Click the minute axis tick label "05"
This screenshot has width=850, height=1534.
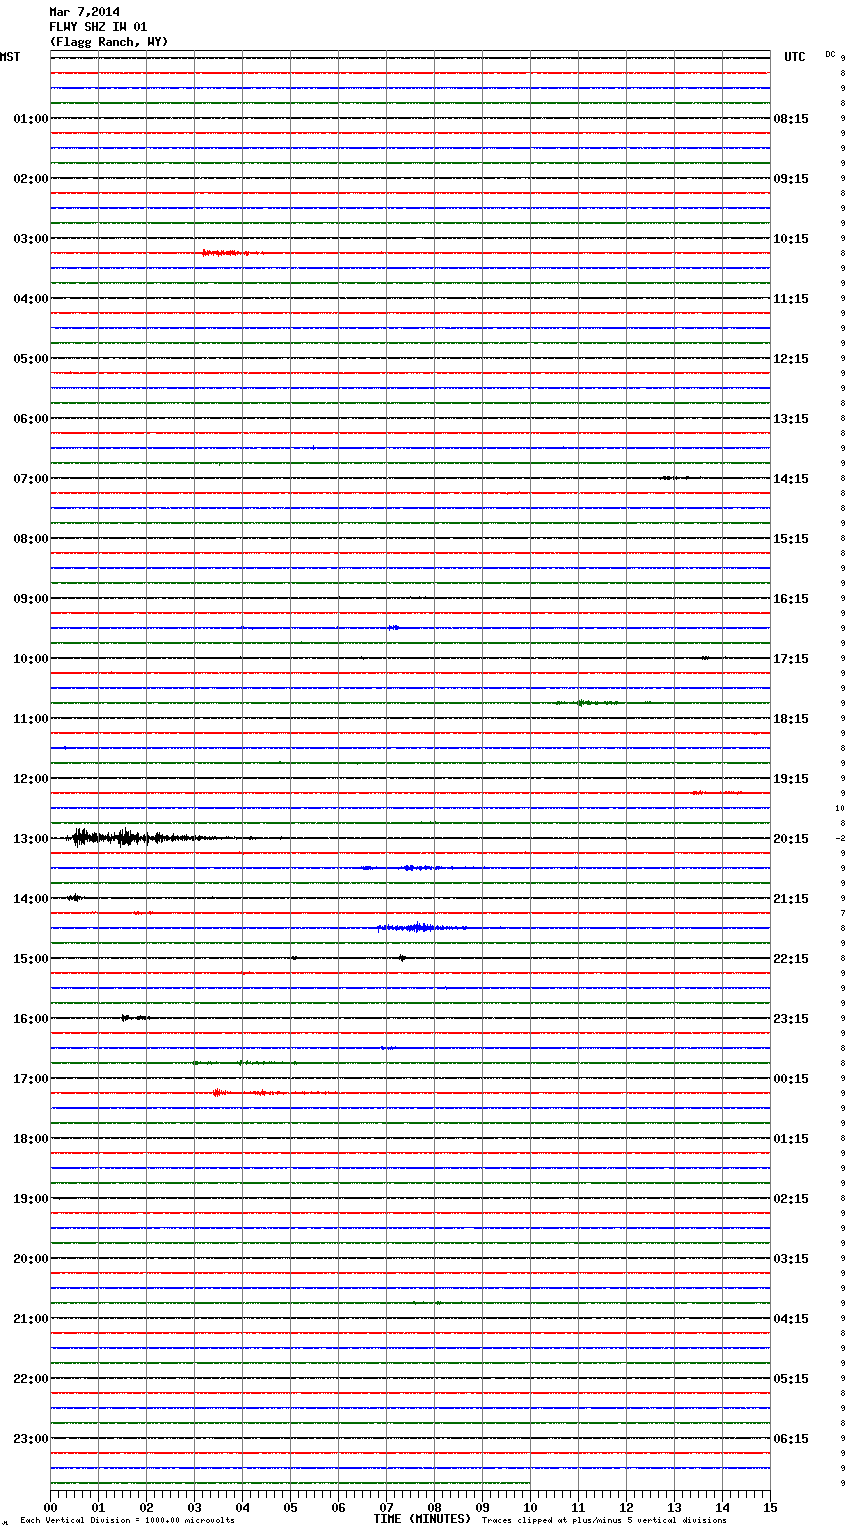[290, 1507]
